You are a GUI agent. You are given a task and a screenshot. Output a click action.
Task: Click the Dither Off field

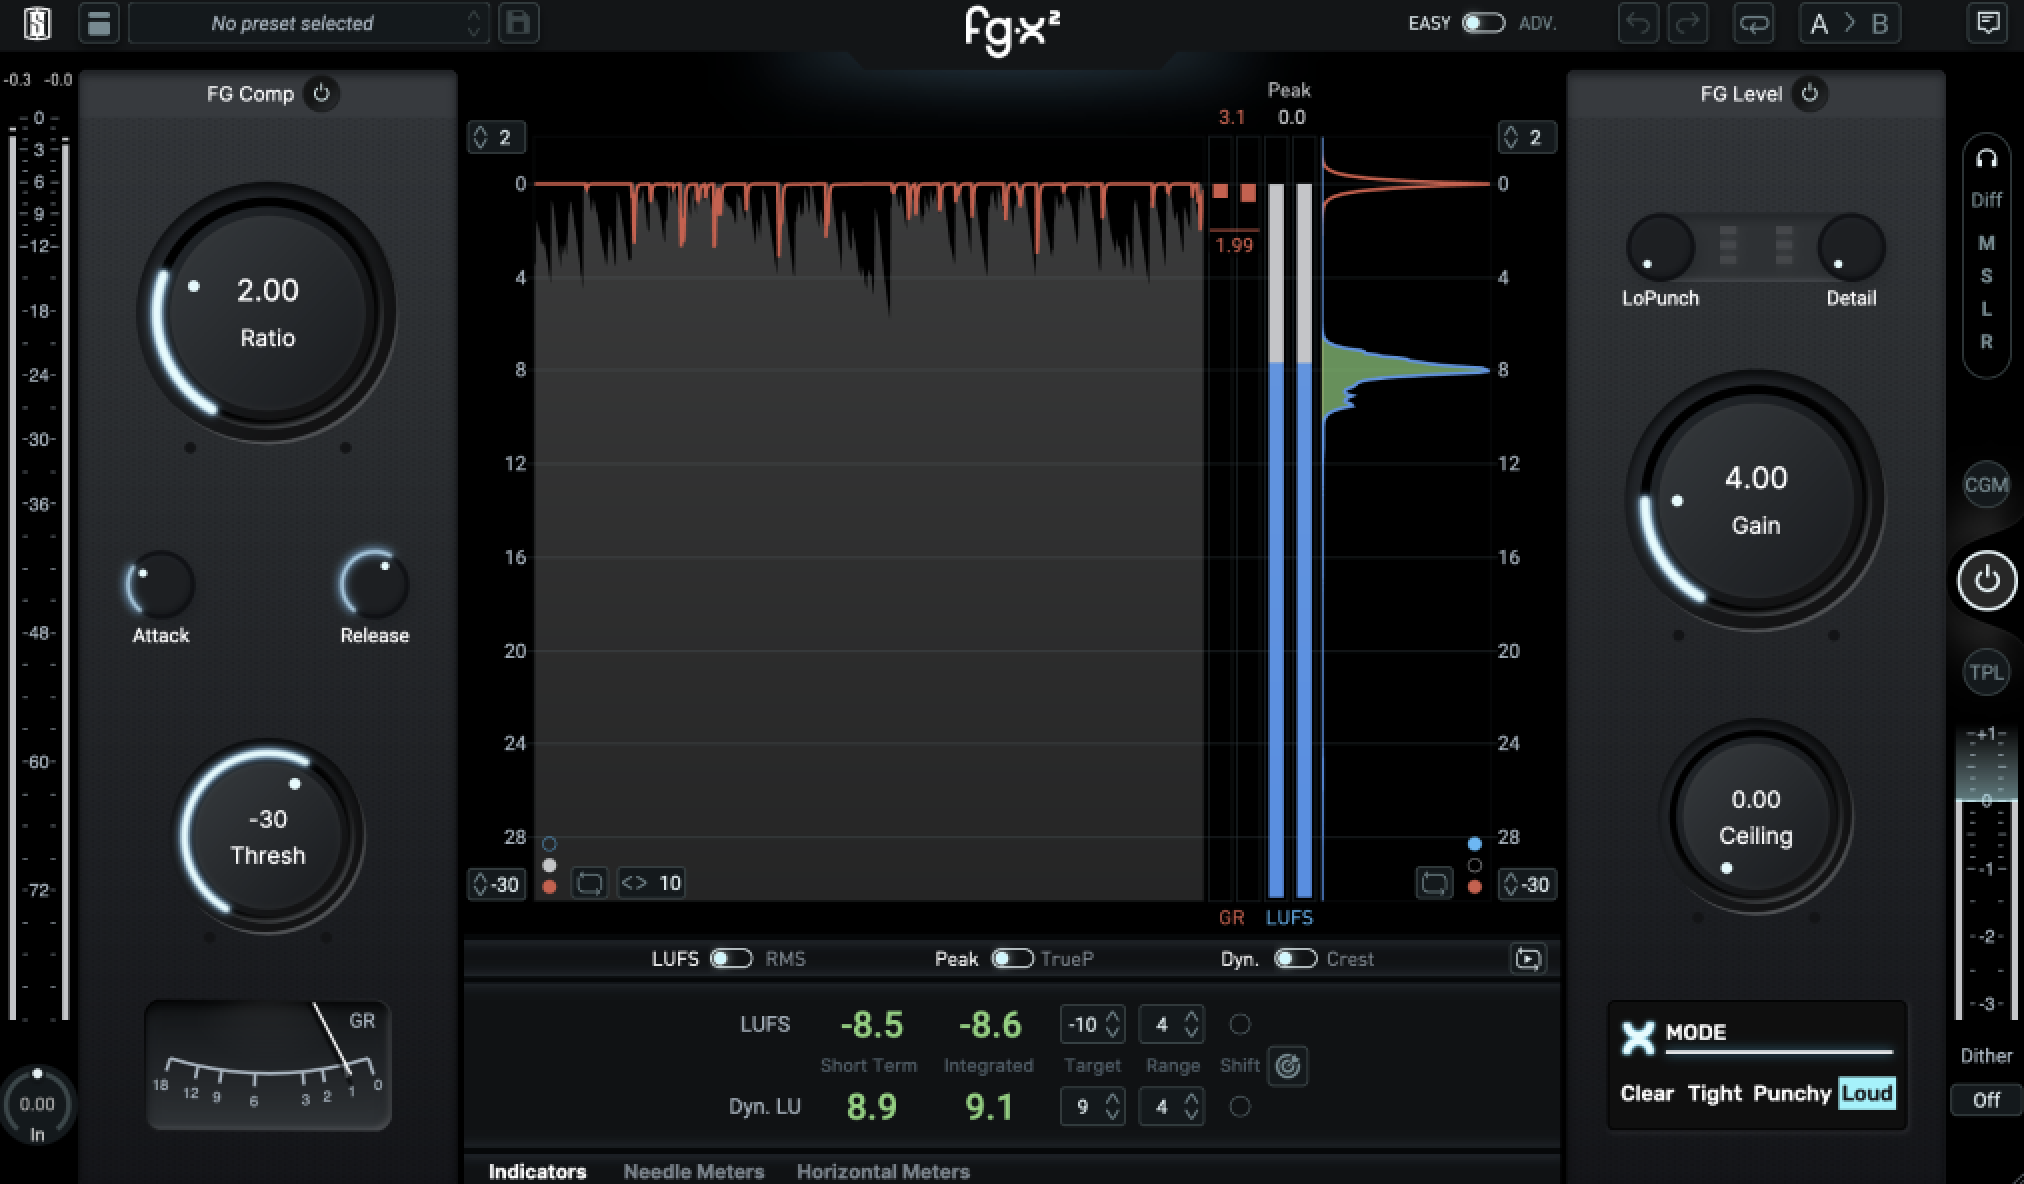(x=1986, y=1100)
